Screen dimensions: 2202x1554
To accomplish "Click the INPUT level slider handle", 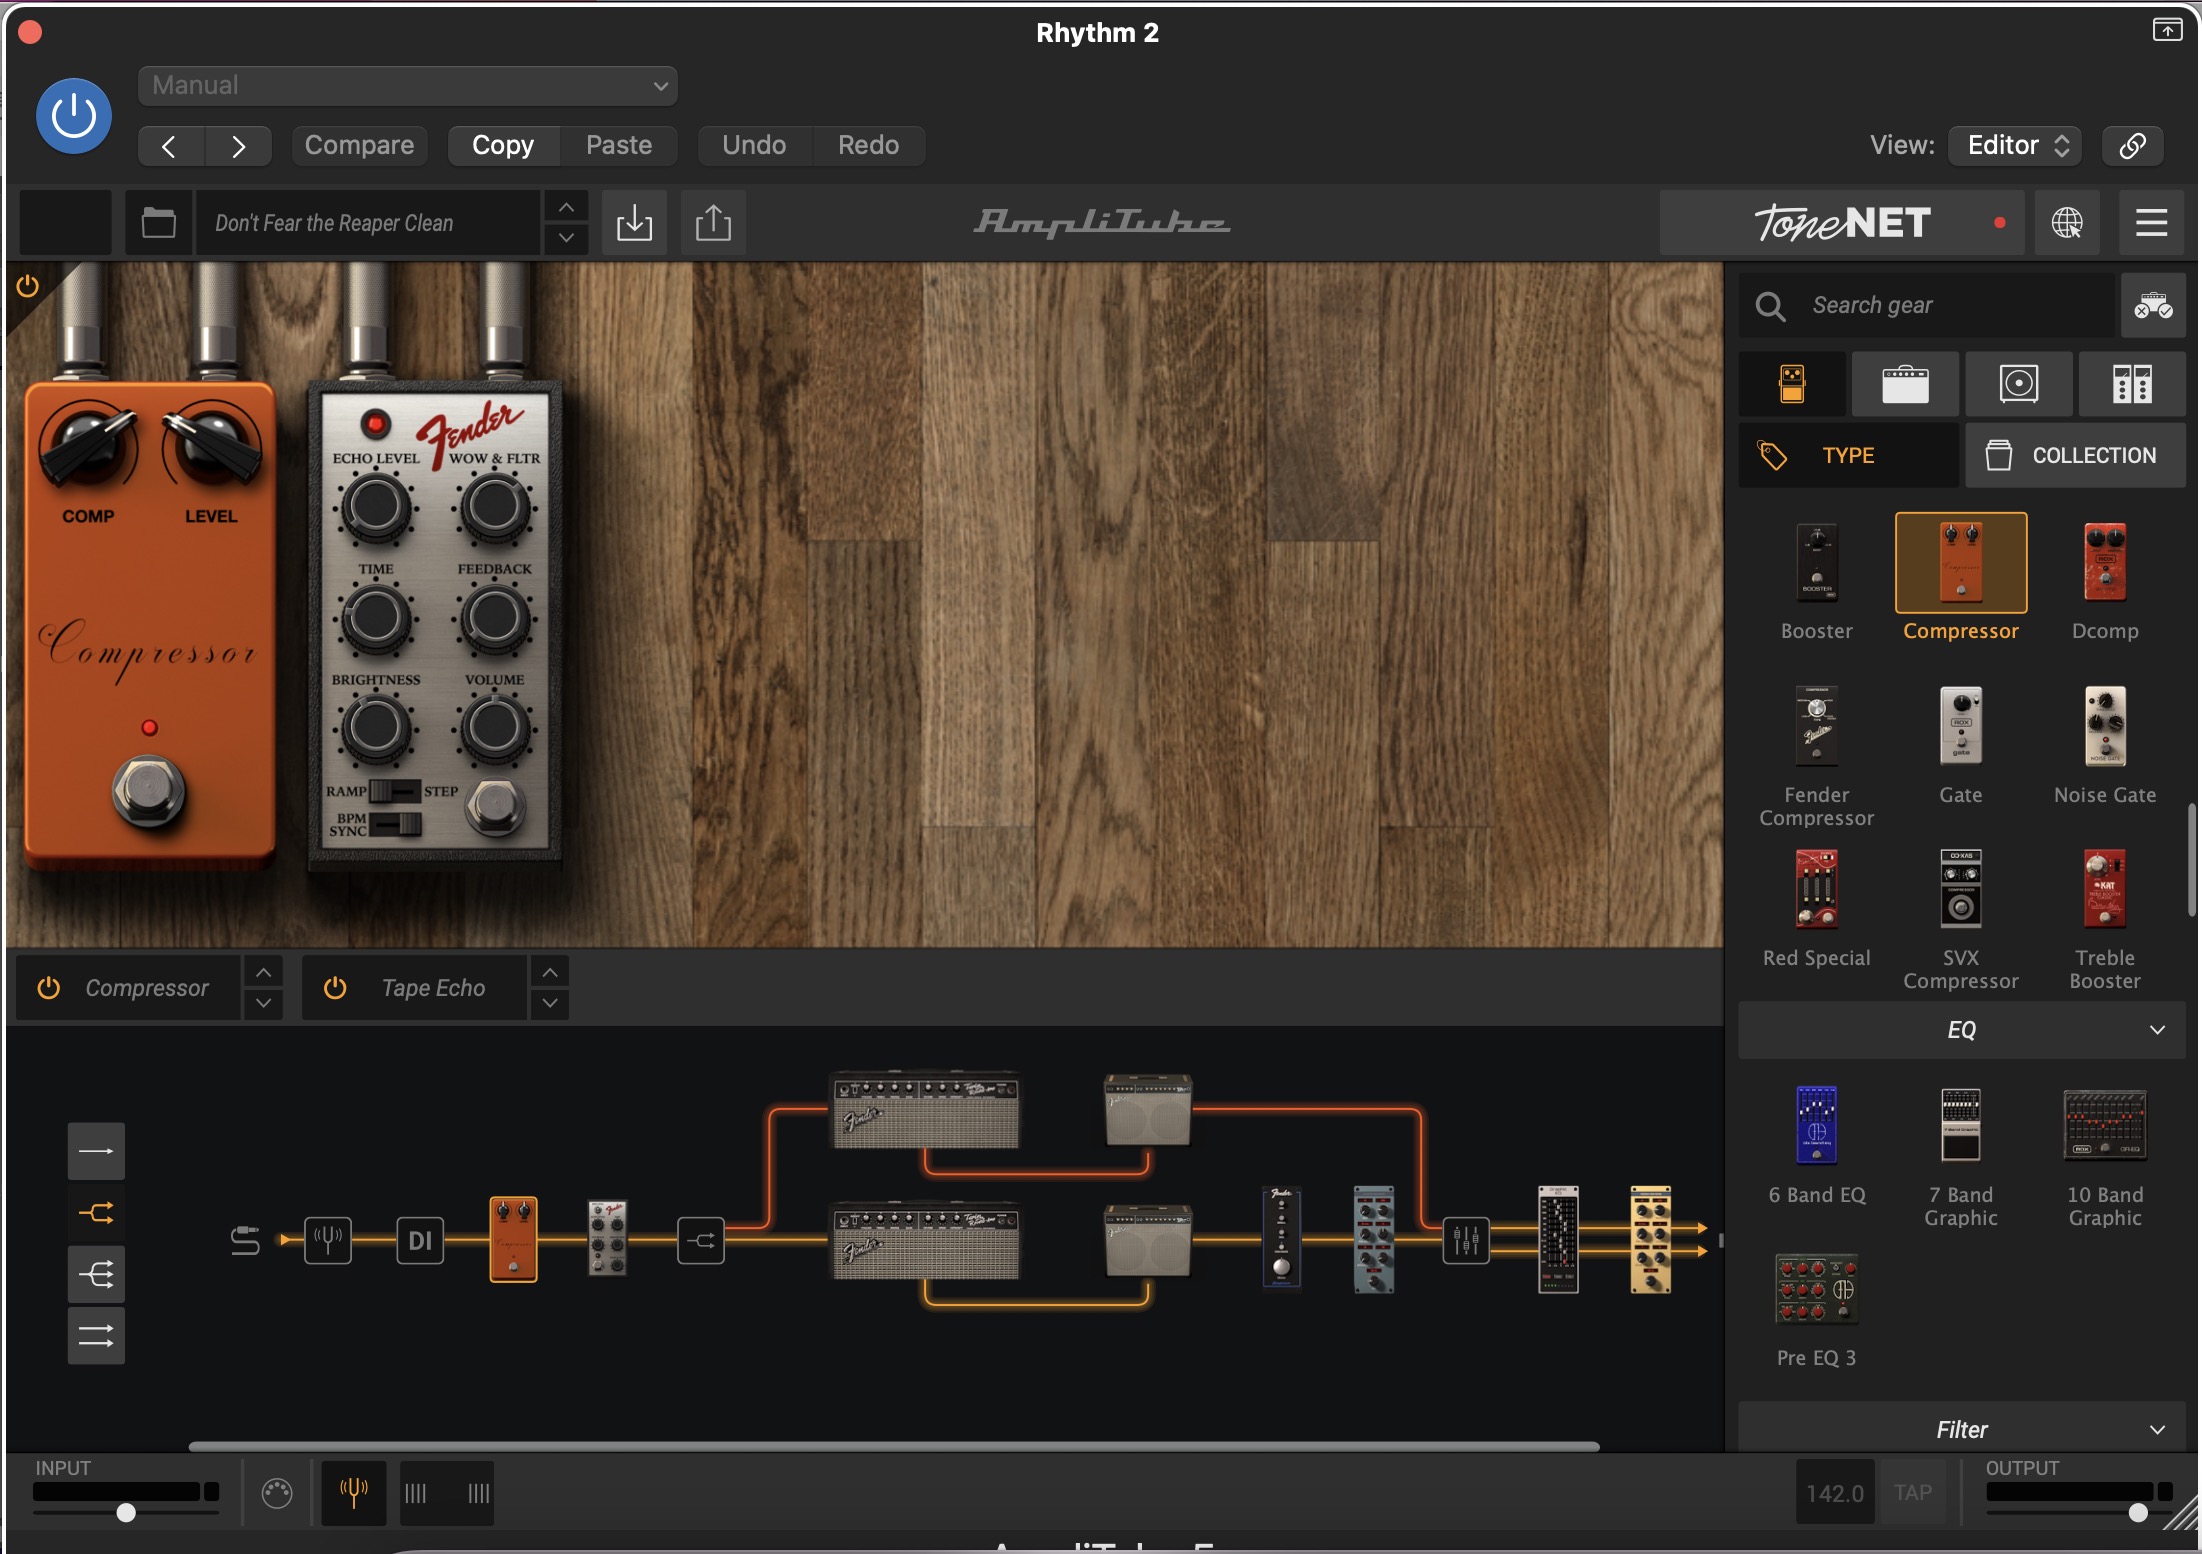I will click(126, 1513).
